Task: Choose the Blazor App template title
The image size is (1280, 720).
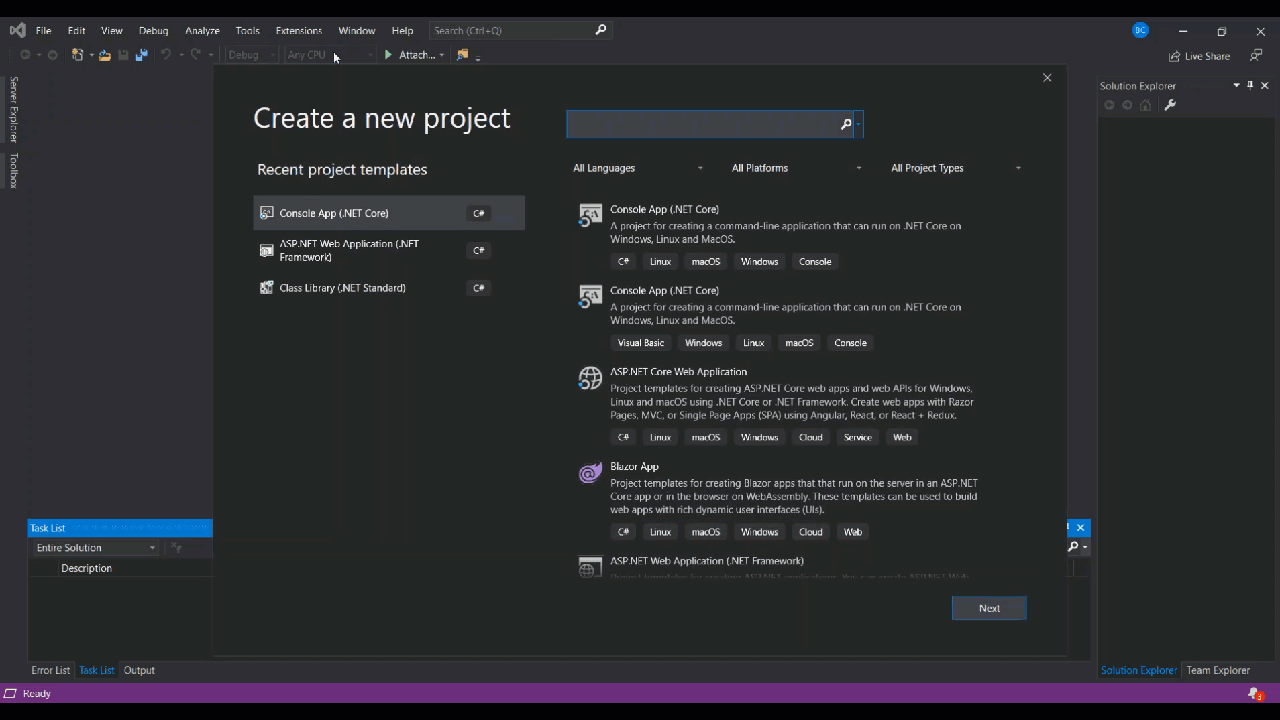Action: 634,466
